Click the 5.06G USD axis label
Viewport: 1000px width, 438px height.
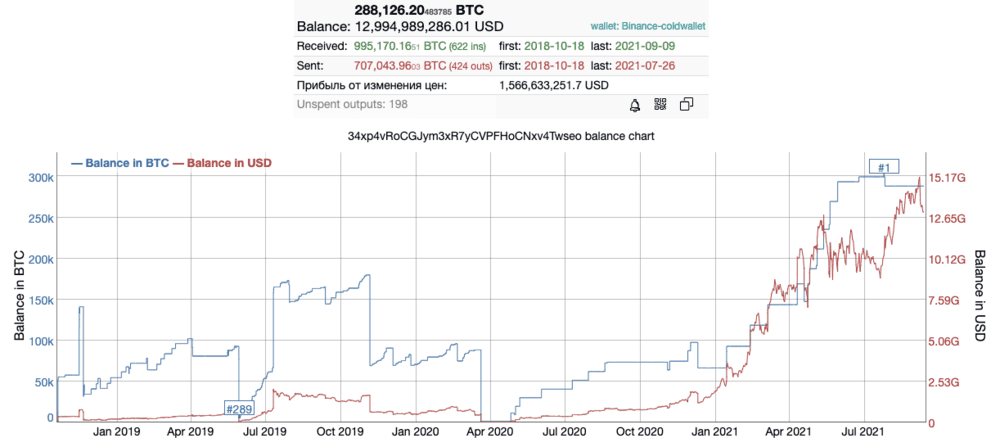pos(944,341)
